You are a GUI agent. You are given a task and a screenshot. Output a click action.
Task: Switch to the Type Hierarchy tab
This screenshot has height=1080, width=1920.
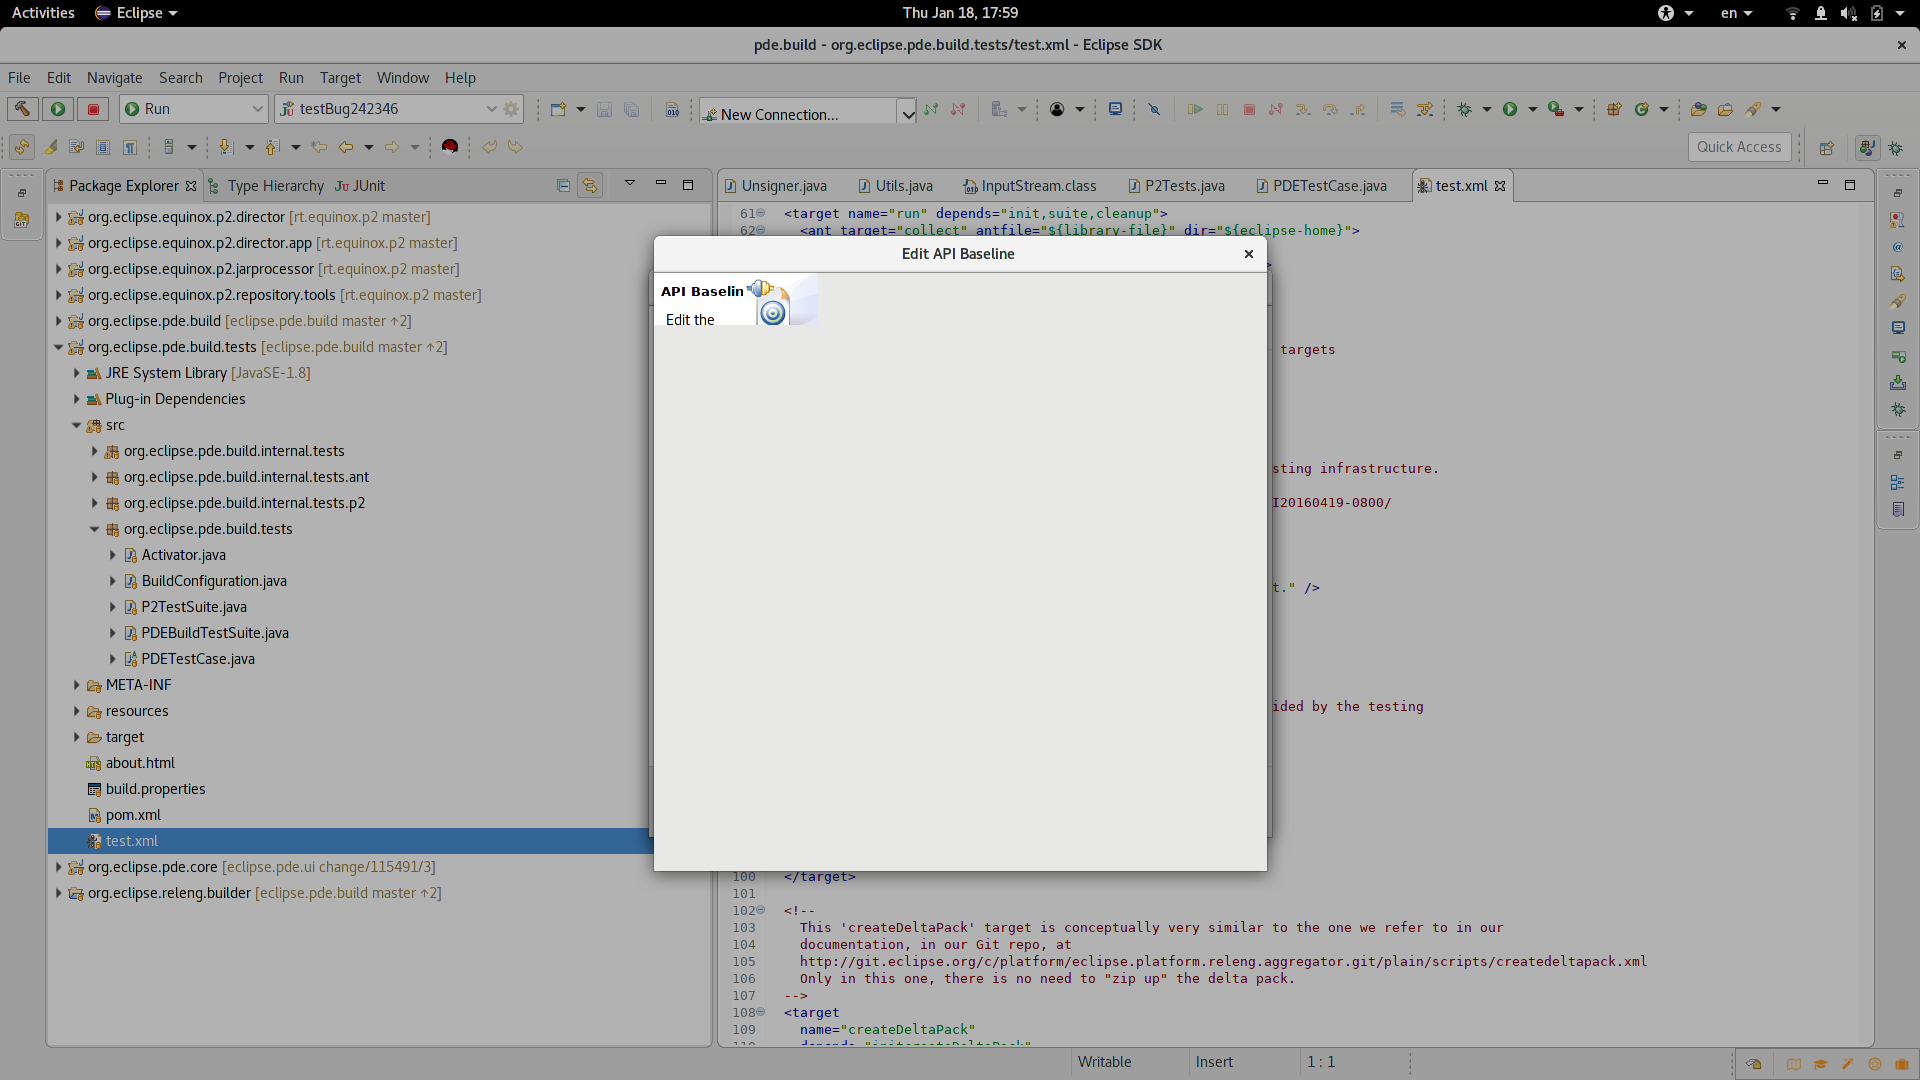point(265,186)
